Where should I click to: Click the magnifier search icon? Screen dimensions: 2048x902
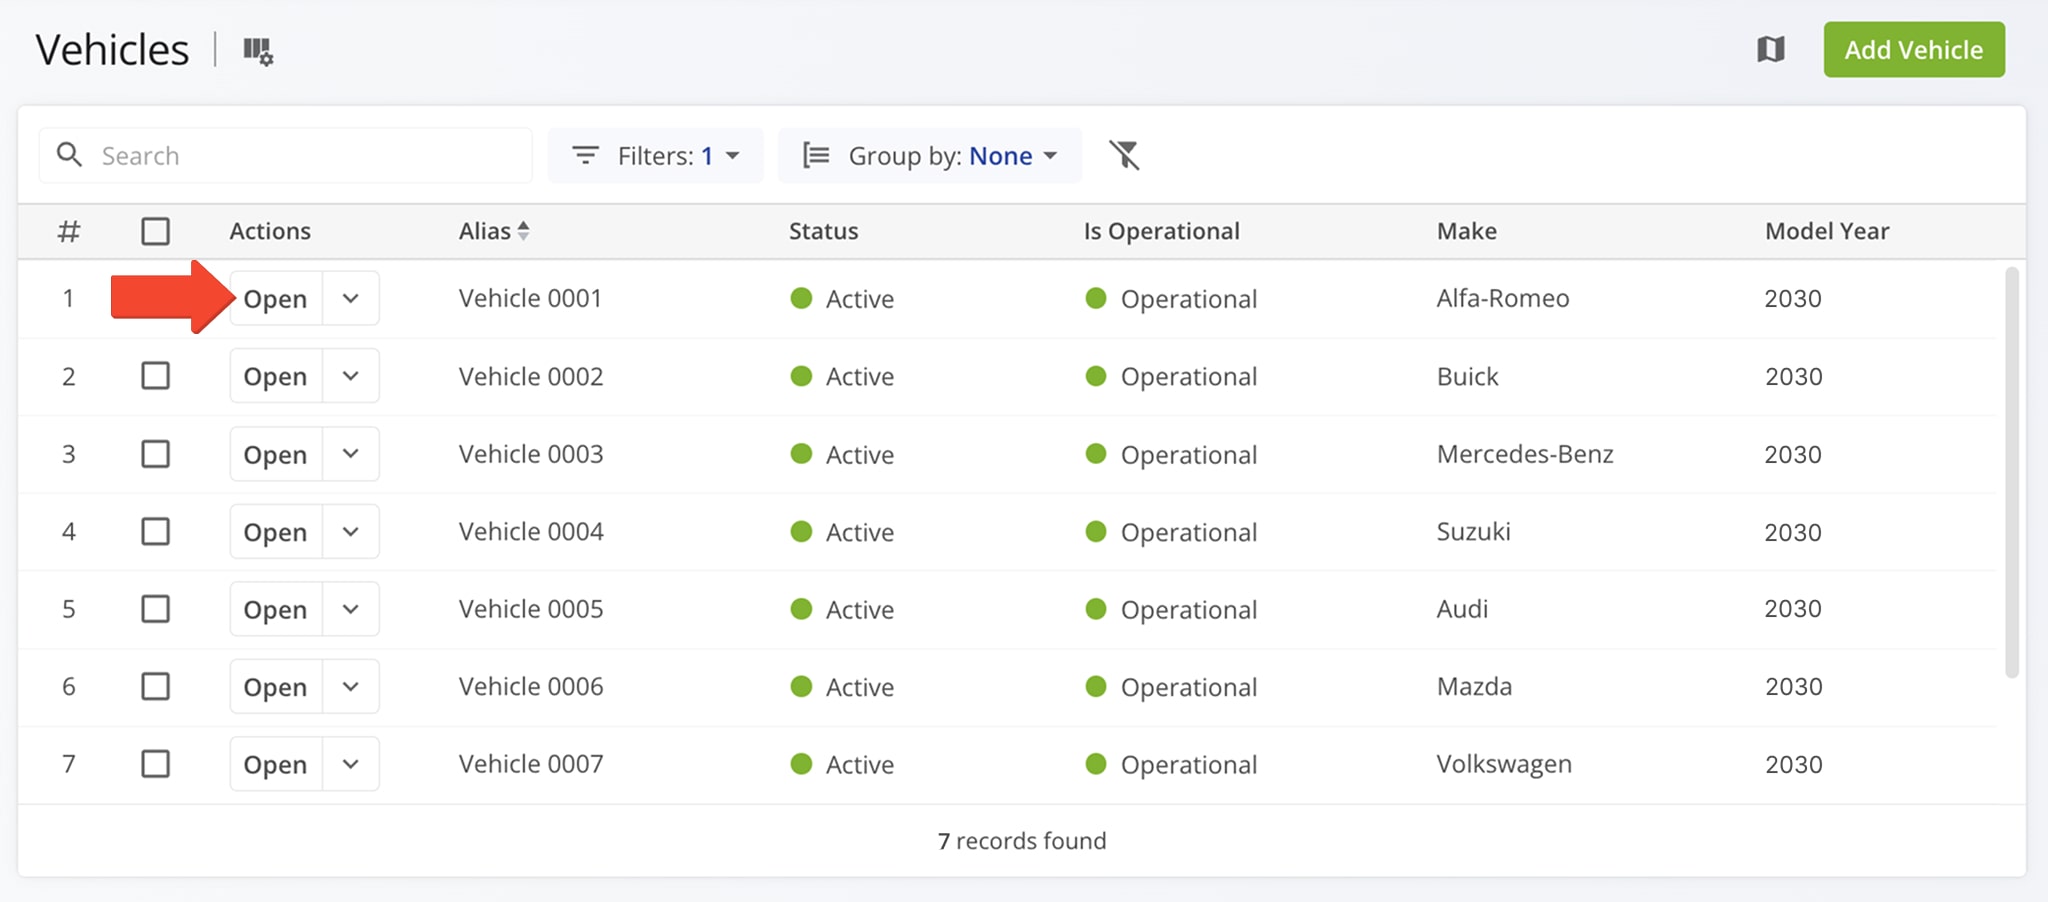click(69, 155)
